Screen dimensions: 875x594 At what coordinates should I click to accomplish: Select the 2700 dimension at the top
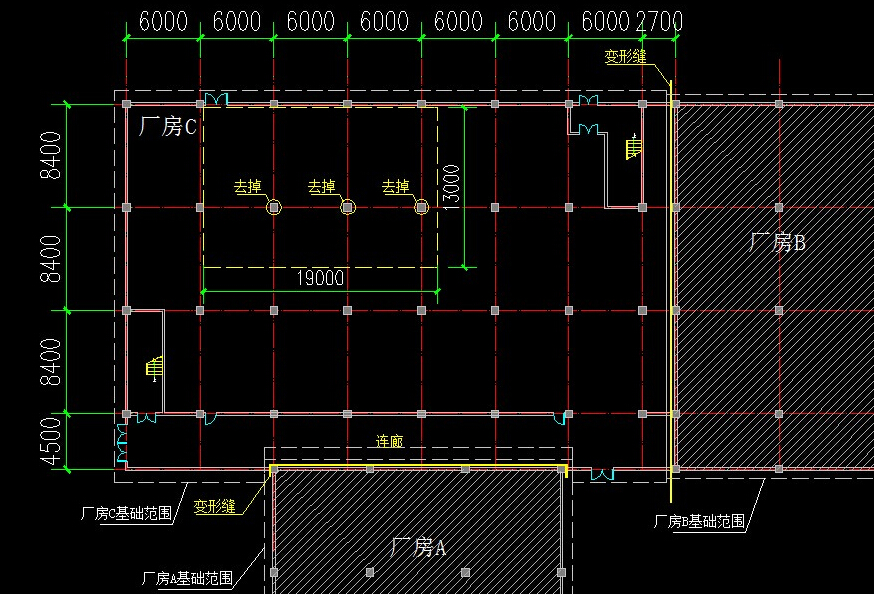point(659,21)
